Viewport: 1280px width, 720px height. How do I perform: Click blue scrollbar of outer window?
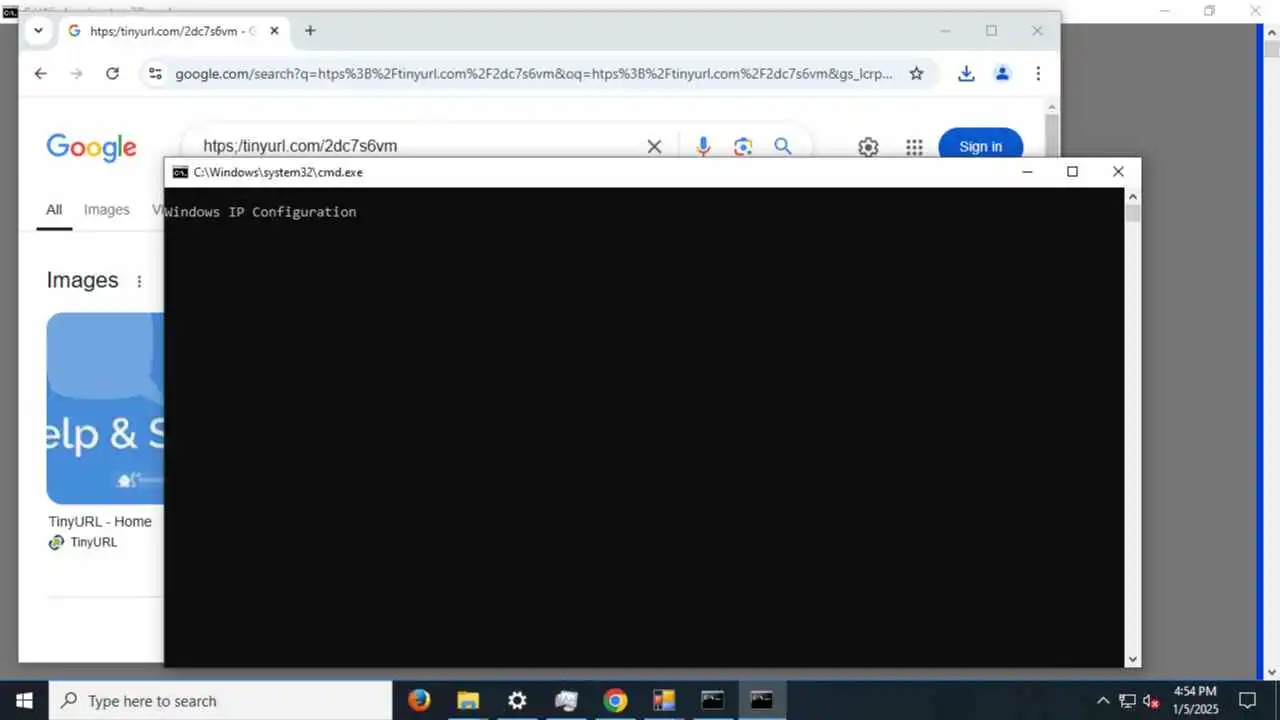(1260, 350)
